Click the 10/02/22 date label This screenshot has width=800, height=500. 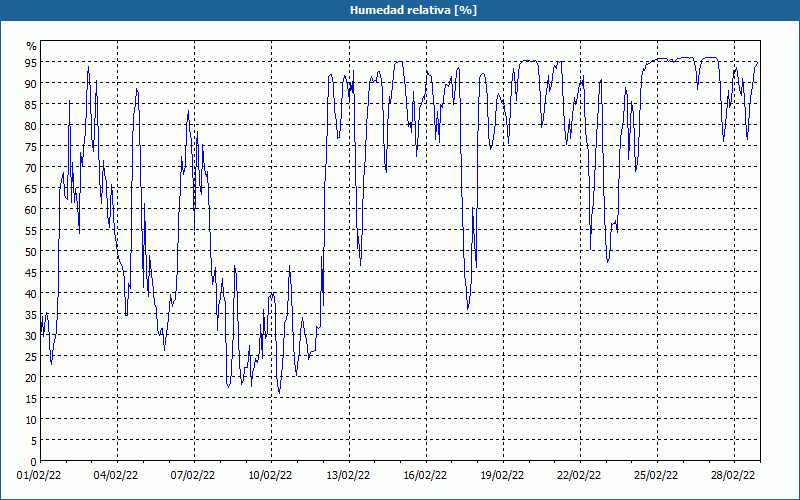(x=270, y=476)
